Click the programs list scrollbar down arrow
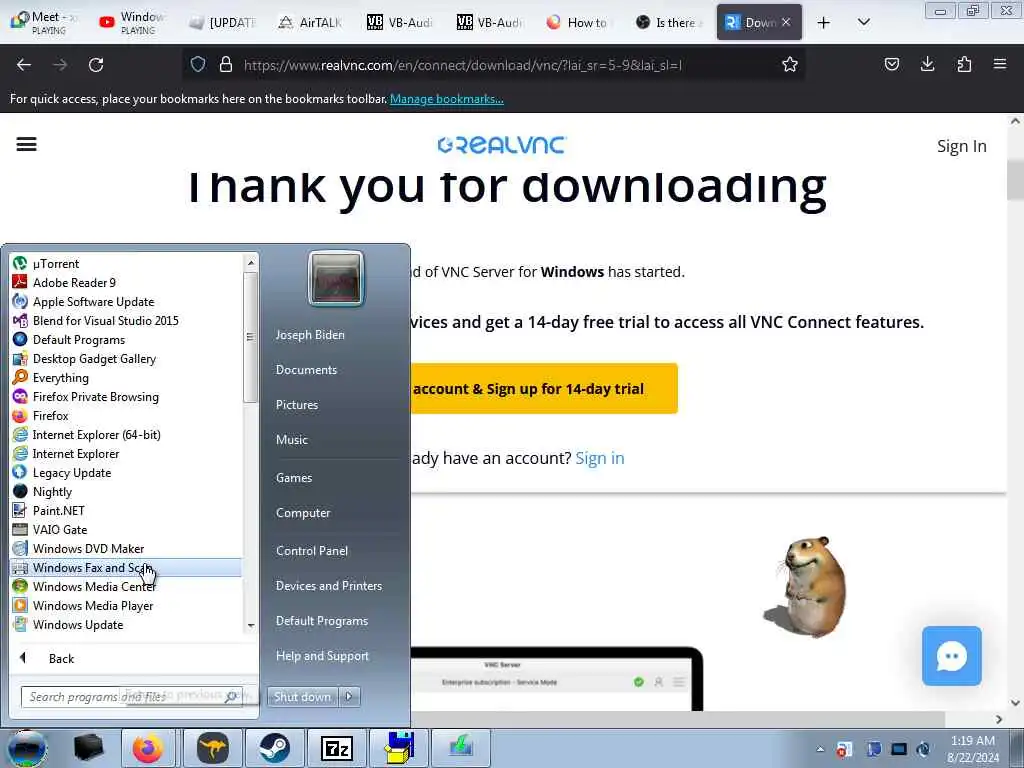1024x768 pixels. point(250,626)
